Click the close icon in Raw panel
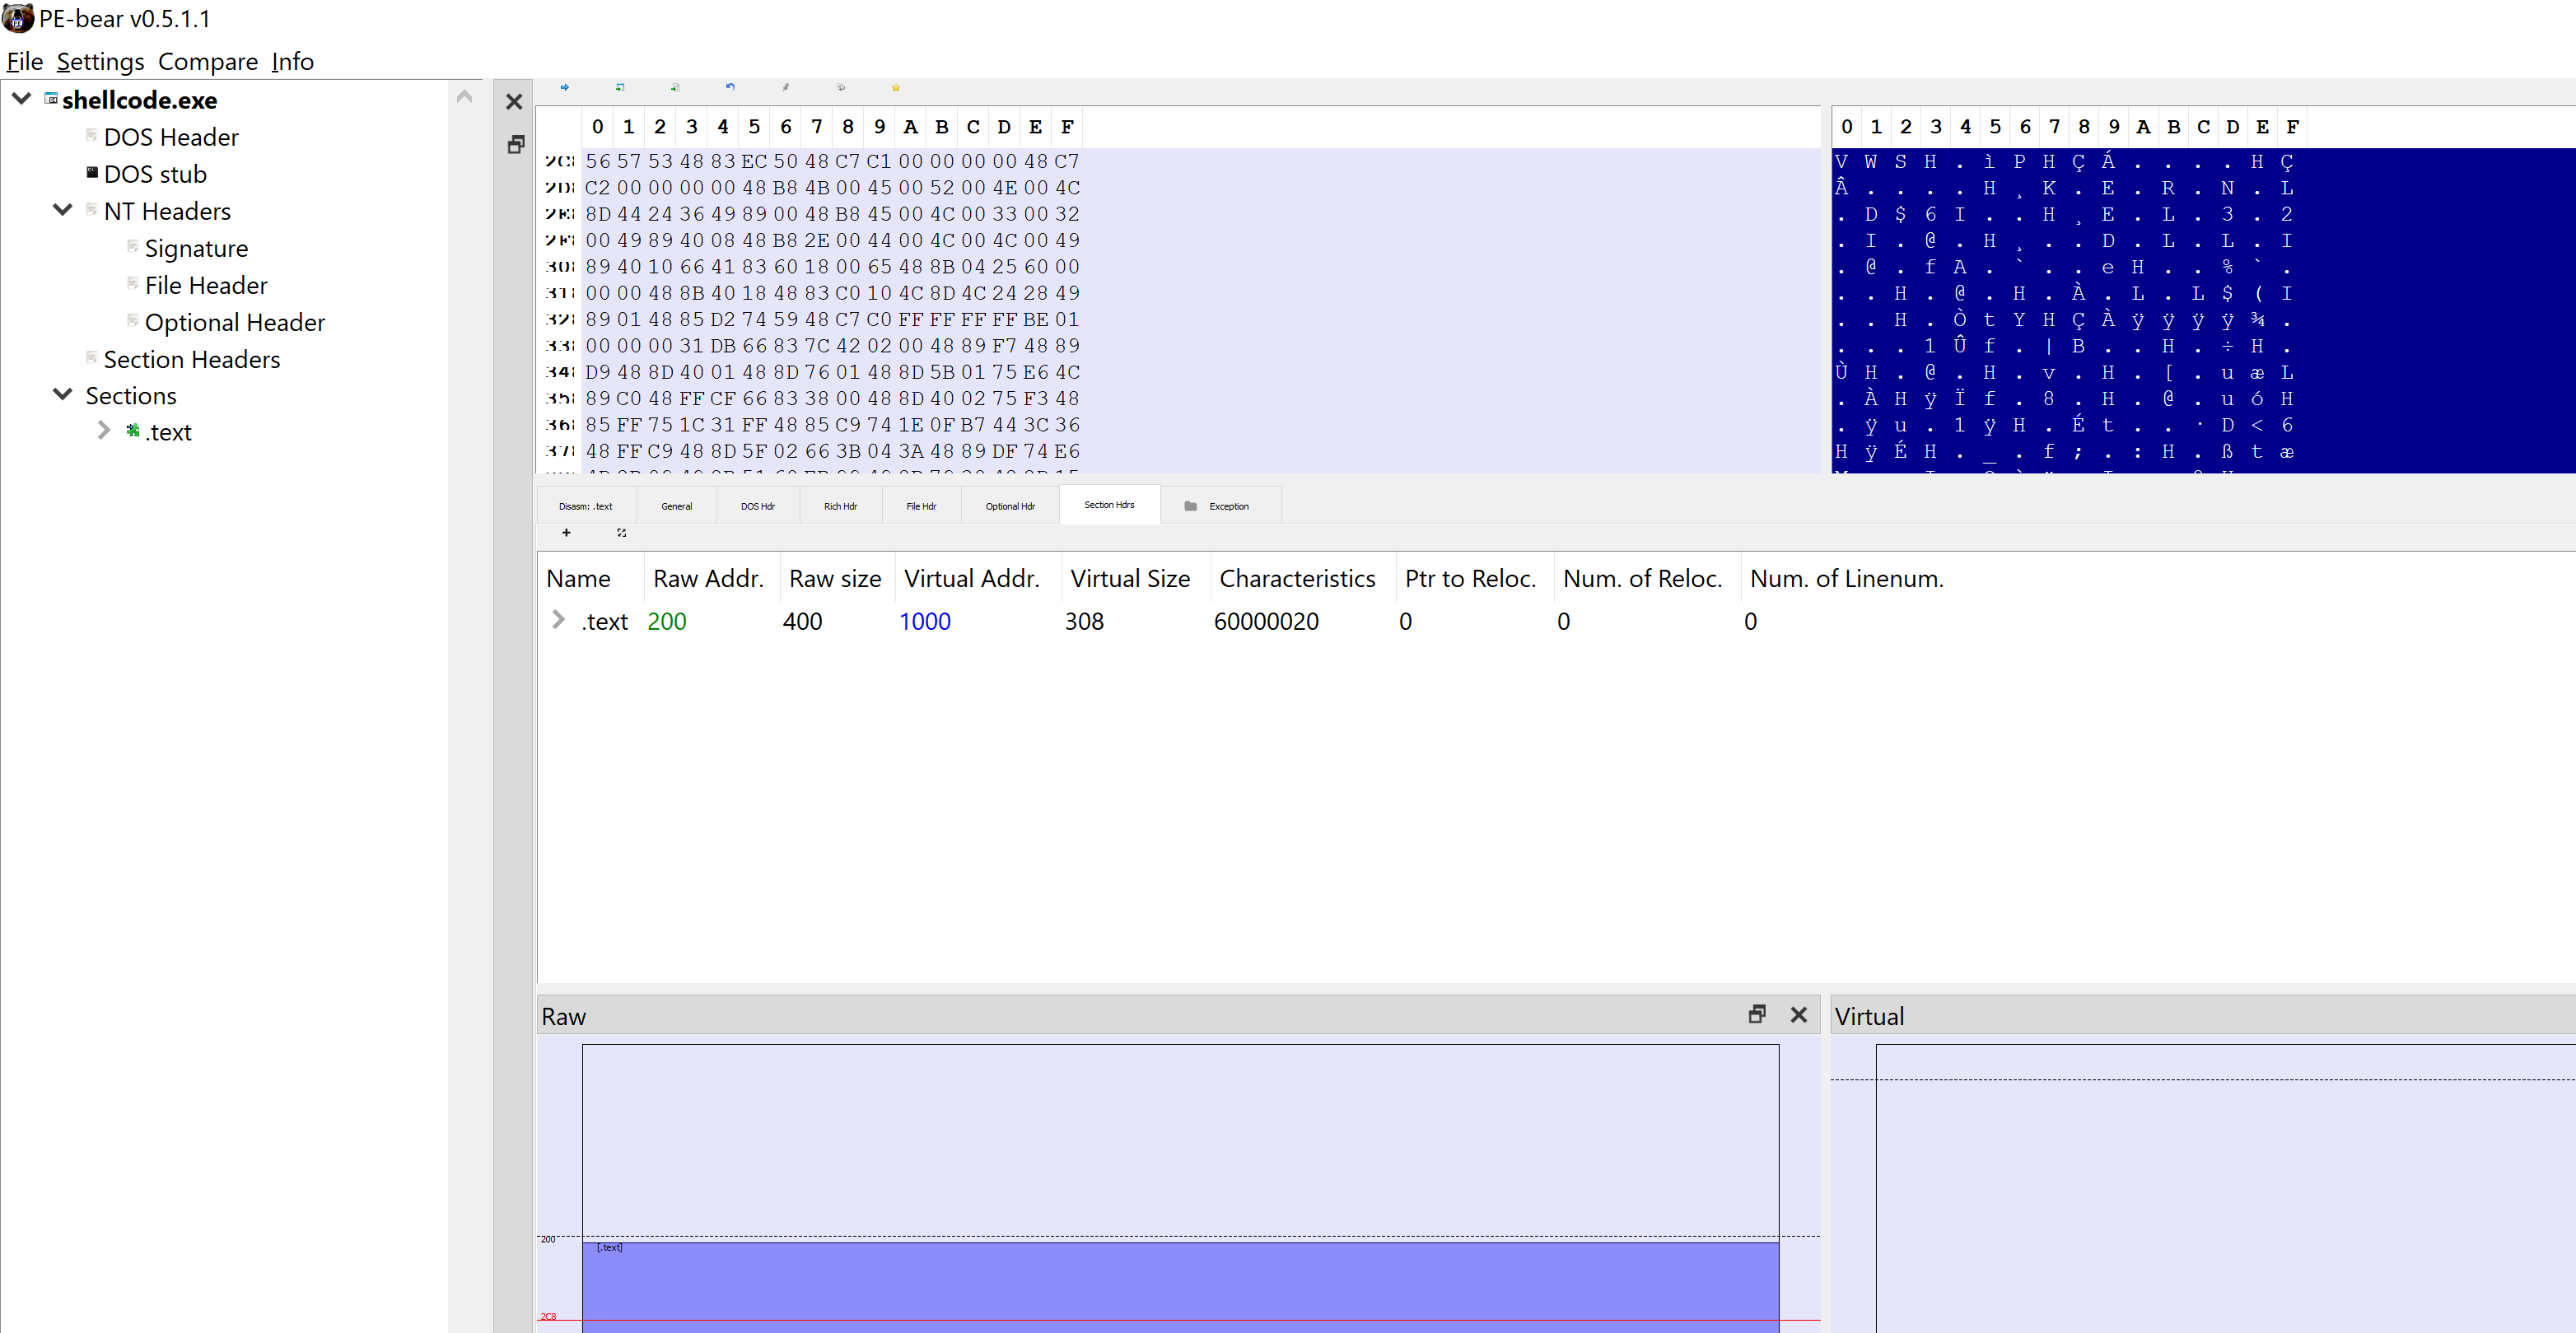This screenshot has width=2576, height=1333. coord(1799,1015)
